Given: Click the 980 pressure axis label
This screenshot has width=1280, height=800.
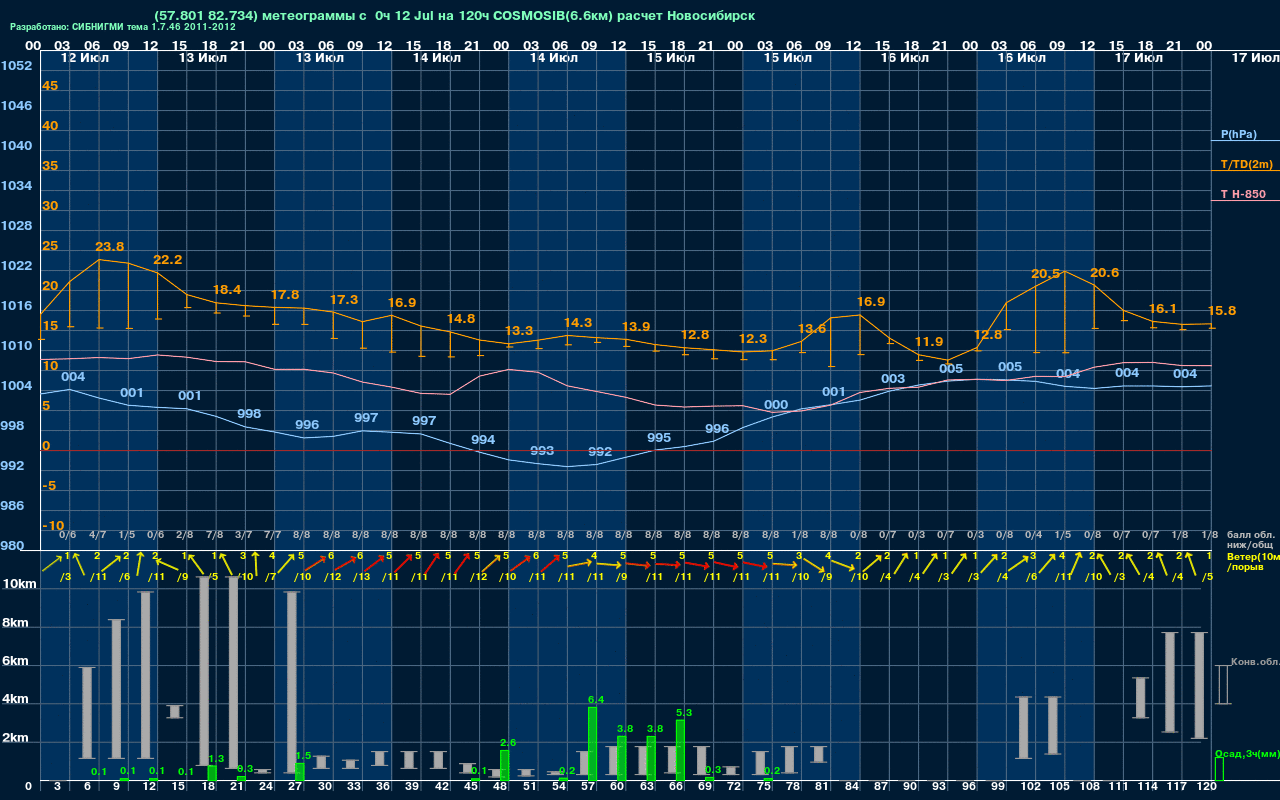Looking at the screenshot, I should [x=11, y=546].
